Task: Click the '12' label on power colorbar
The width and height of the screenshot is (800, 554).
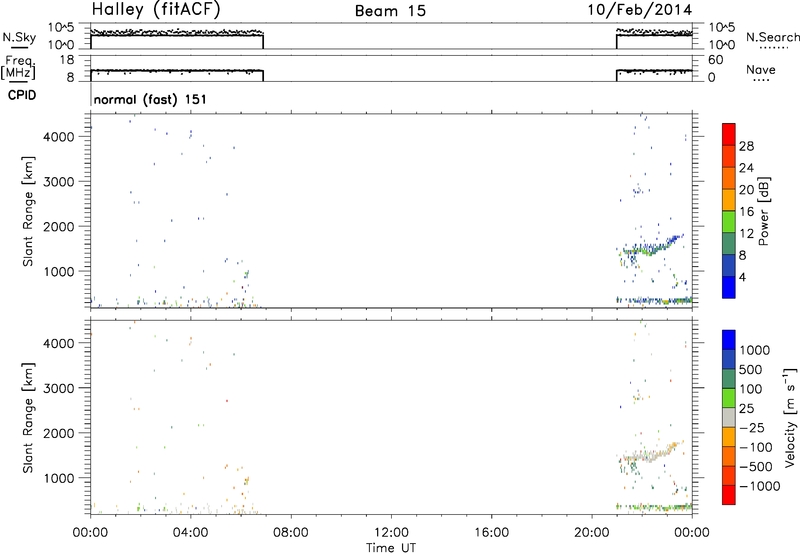Action: pyautogui.click(x=746, y=234)
